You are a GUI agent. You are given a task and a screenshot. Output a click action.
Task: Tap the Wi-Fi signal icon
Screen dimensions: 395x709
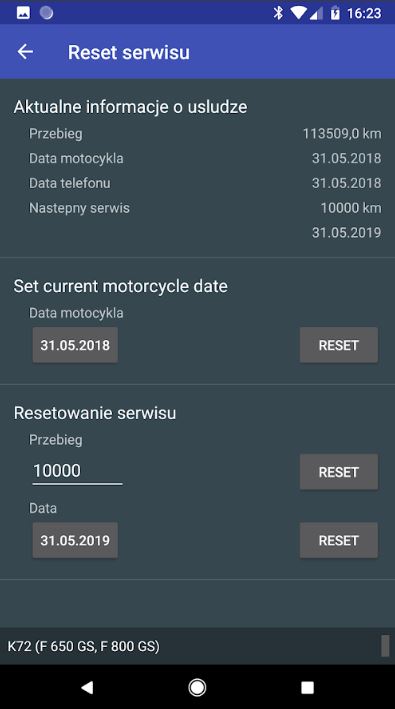coord(298,13)
